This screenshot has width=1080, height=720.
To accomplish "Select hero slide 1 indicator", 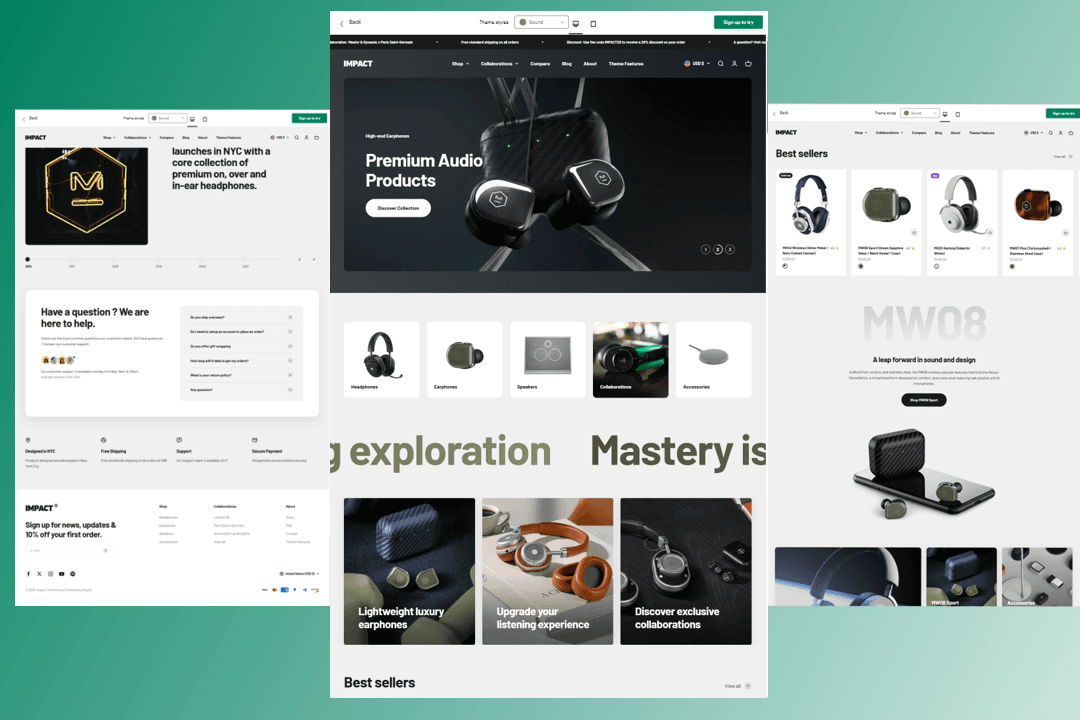I will (705, 249).
